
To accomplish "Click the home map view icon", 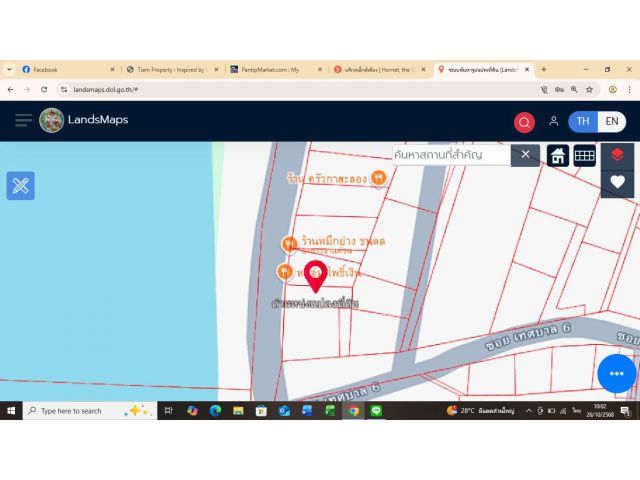I will click(x=558, y=155).
